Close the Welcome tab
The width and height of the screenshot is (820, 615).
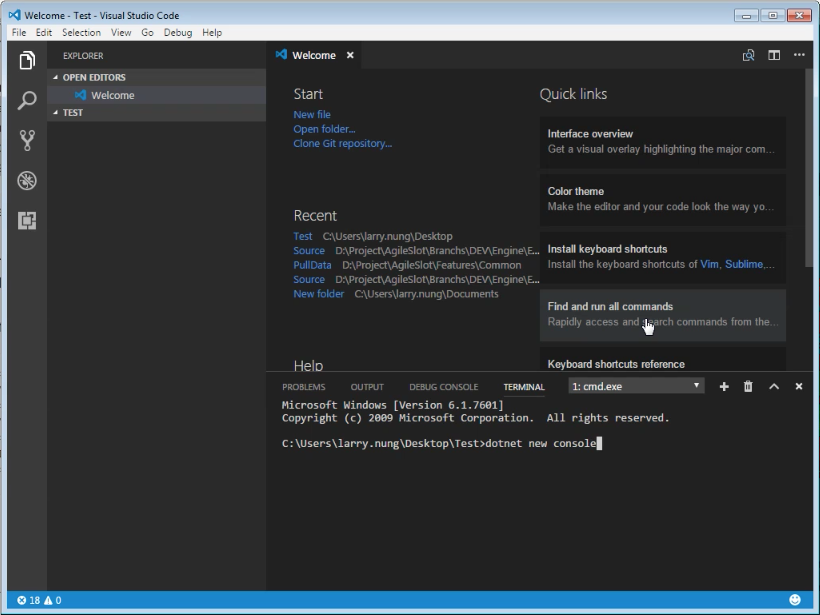coord(350,55)
